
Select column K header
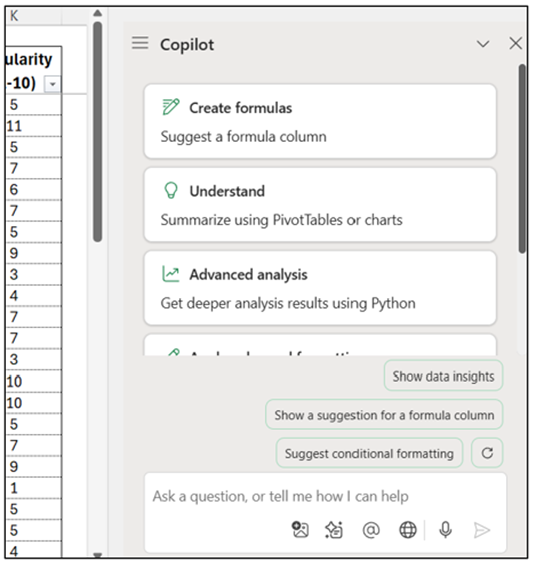(34, 16)
